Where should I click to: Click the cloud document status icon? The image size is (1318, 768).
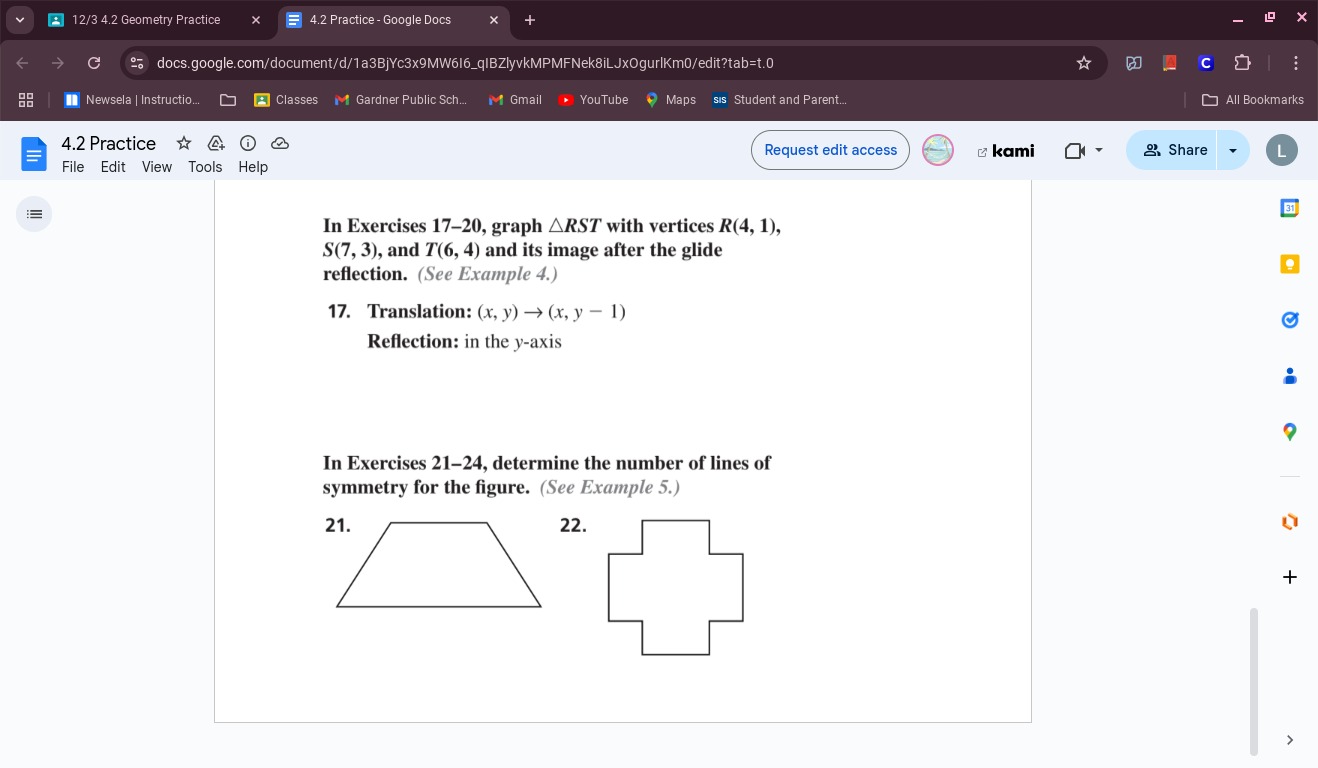point(280,143)
